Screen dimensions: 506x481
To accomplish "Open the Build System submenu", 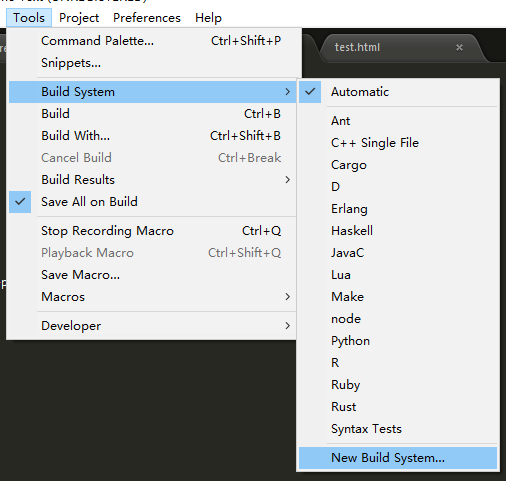I will tap(152, 92).
